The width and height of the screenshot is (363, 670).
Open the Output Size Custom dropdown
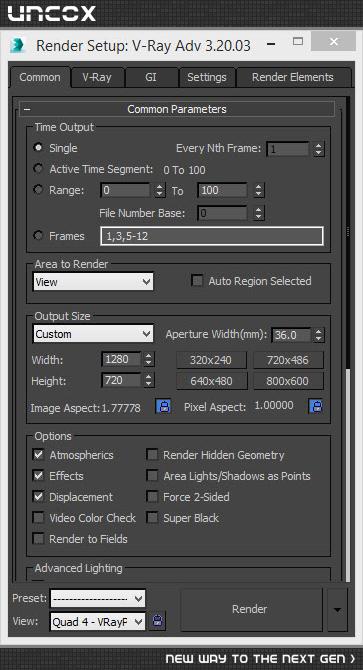coord(93,334)
